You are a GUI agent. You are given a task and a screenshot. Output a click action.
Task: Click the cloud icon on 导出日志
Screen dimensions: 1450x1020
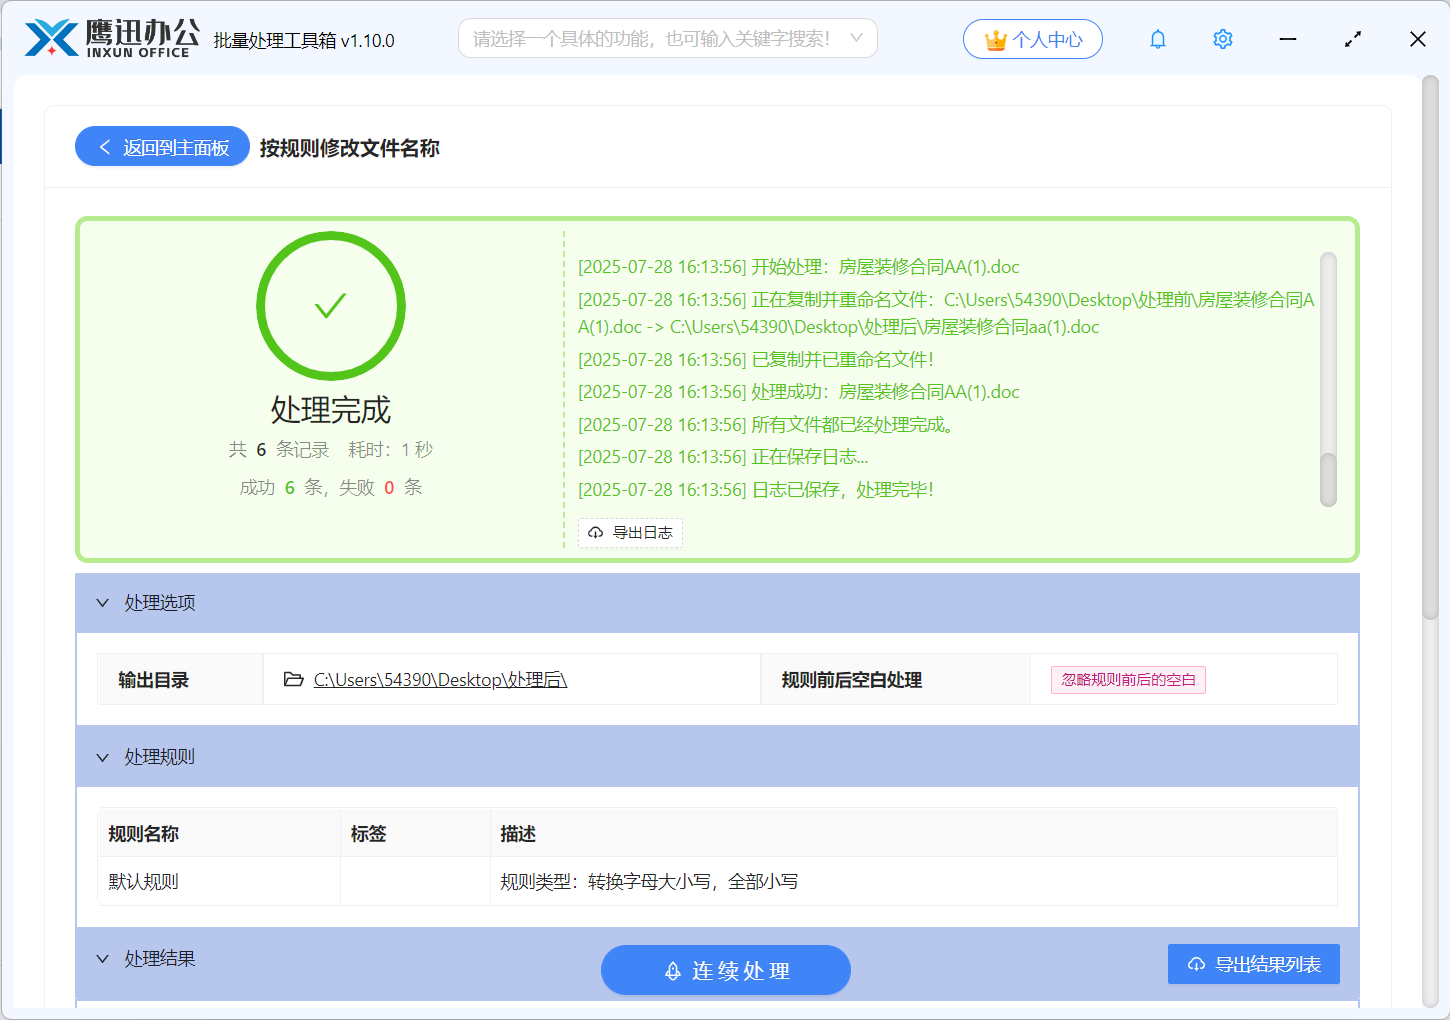596,533
